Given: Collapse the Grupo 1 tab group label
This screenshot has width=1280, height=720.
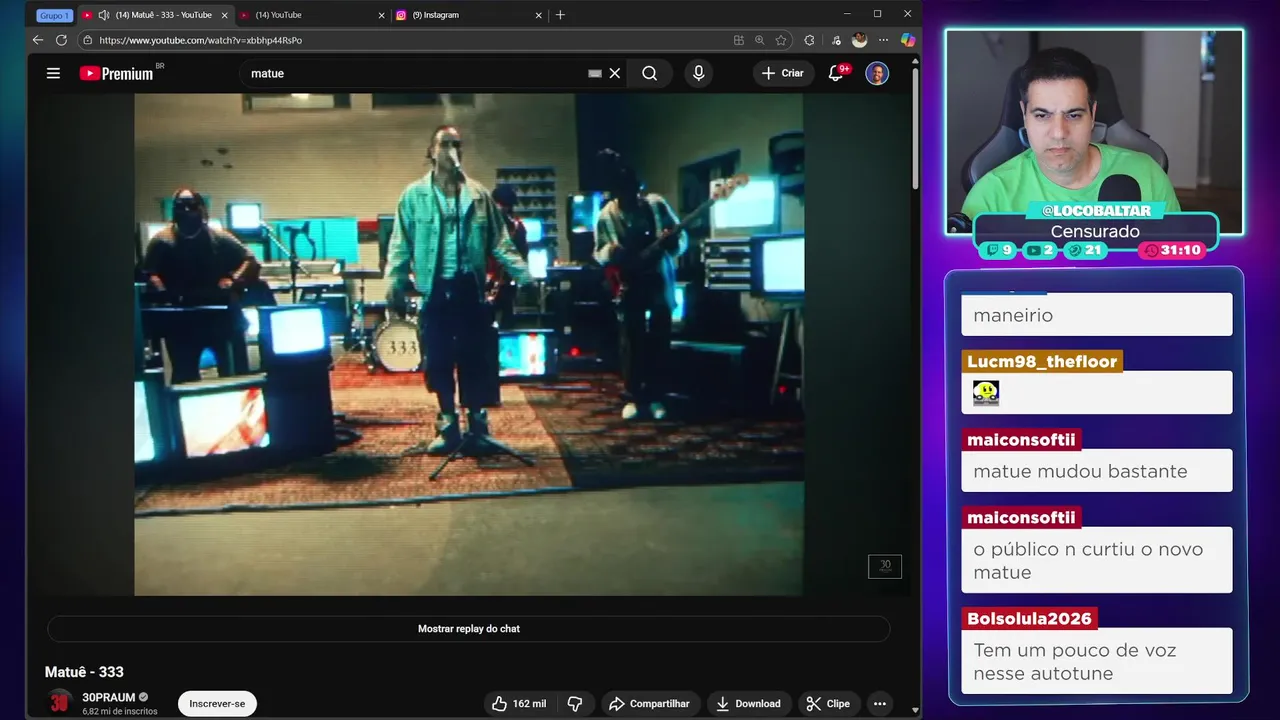Looking at the screenshot, I should click(x=54, y=15).
